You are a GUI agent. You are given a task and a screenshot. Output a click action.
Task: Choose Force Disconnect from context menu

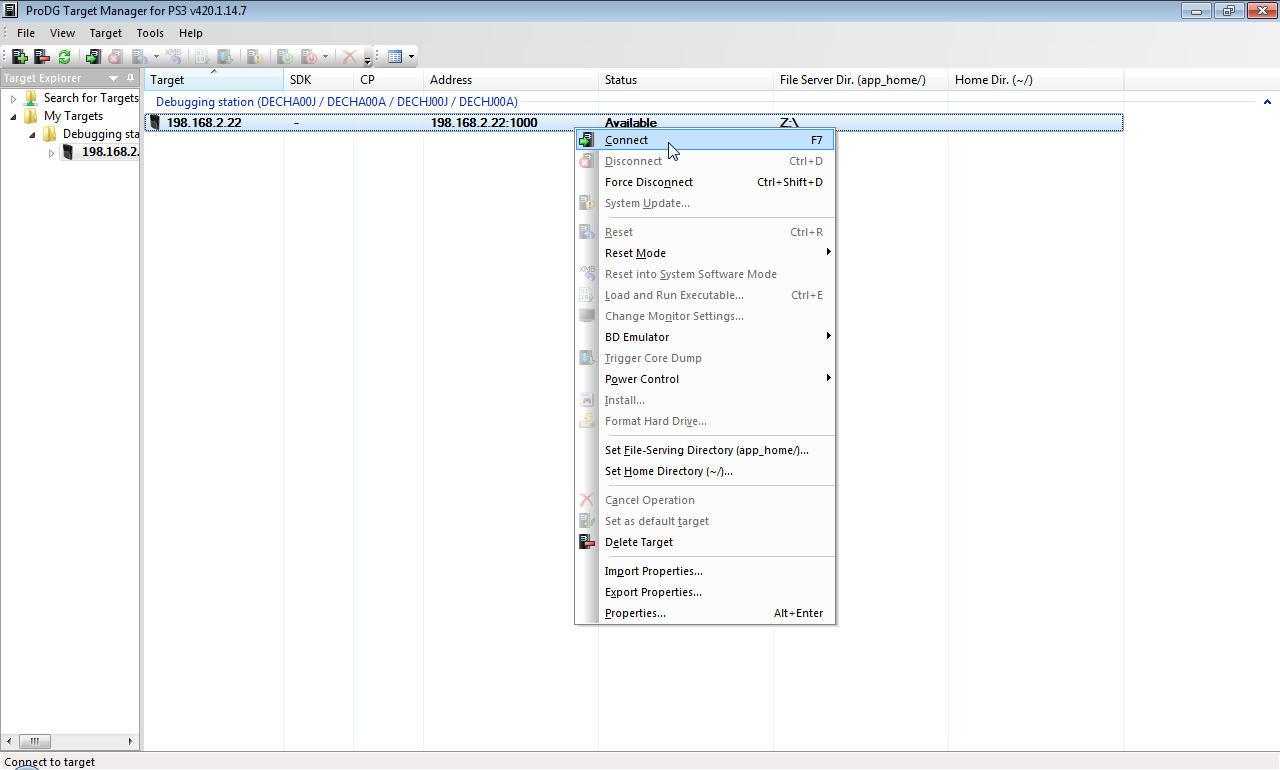705,182
